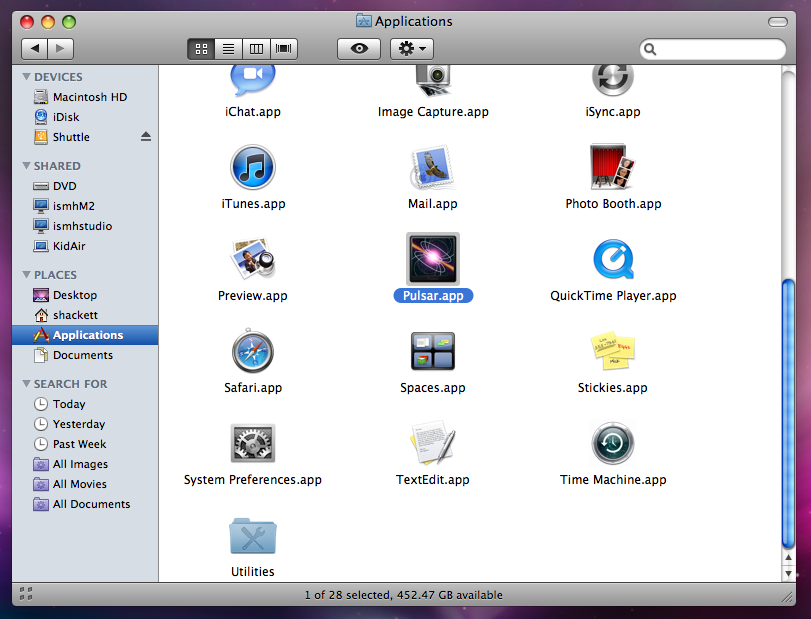Click the Applications folder icon in title bar
Screen dimensions: 811x619
[364, 21]
